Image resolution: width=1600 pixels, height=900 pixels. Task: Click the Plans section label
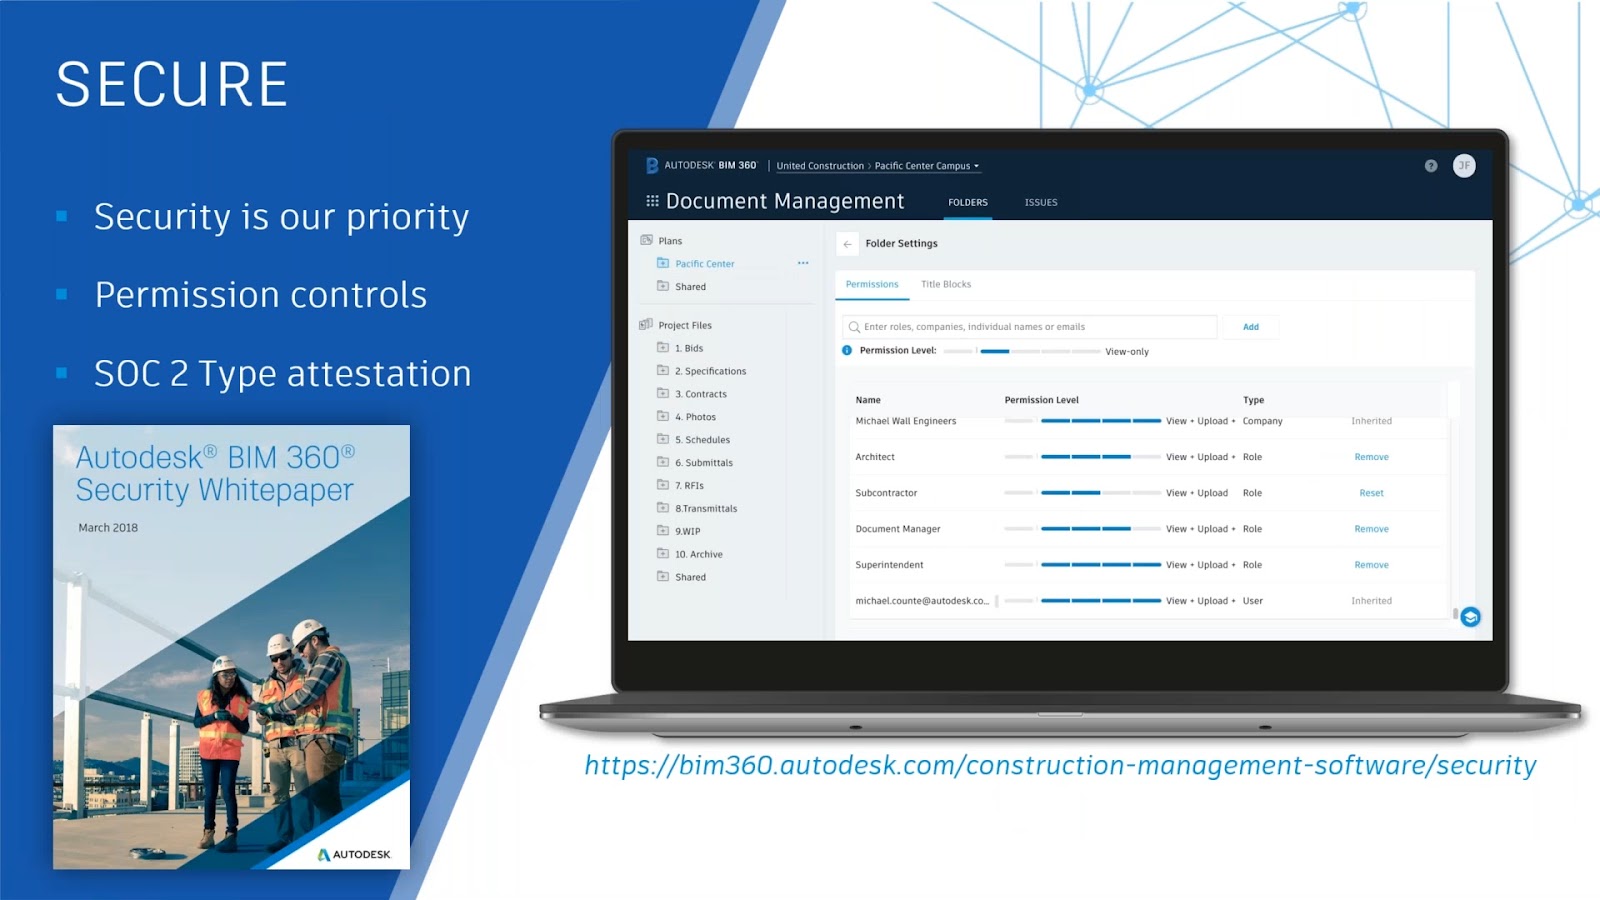(670, 241)
